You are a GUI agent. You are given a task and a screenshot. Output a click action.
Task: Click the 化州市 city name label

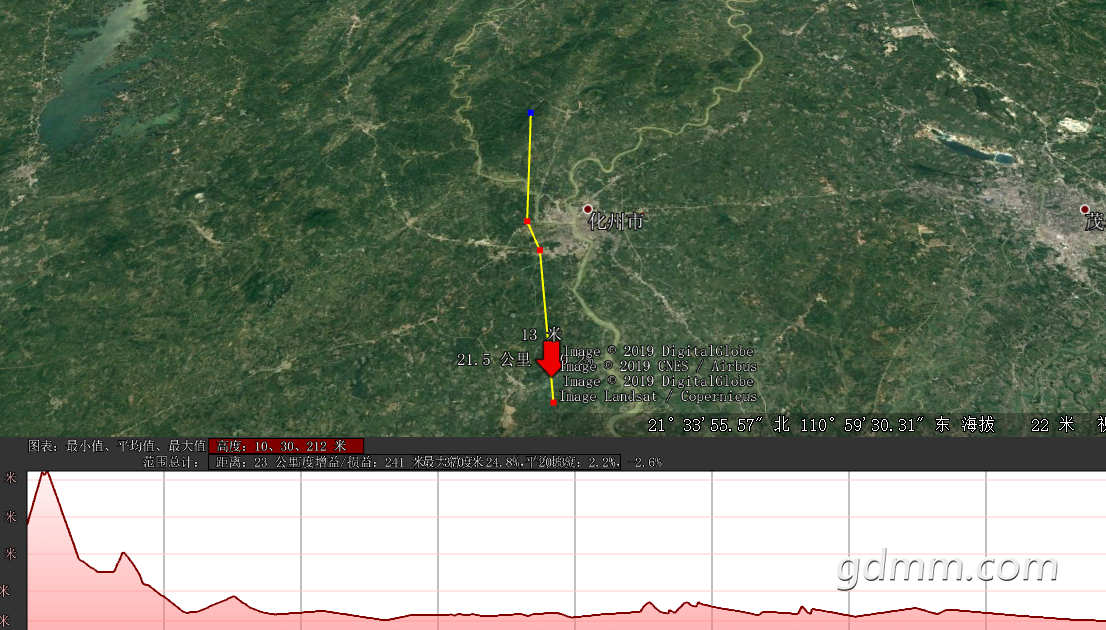[616, 221]
